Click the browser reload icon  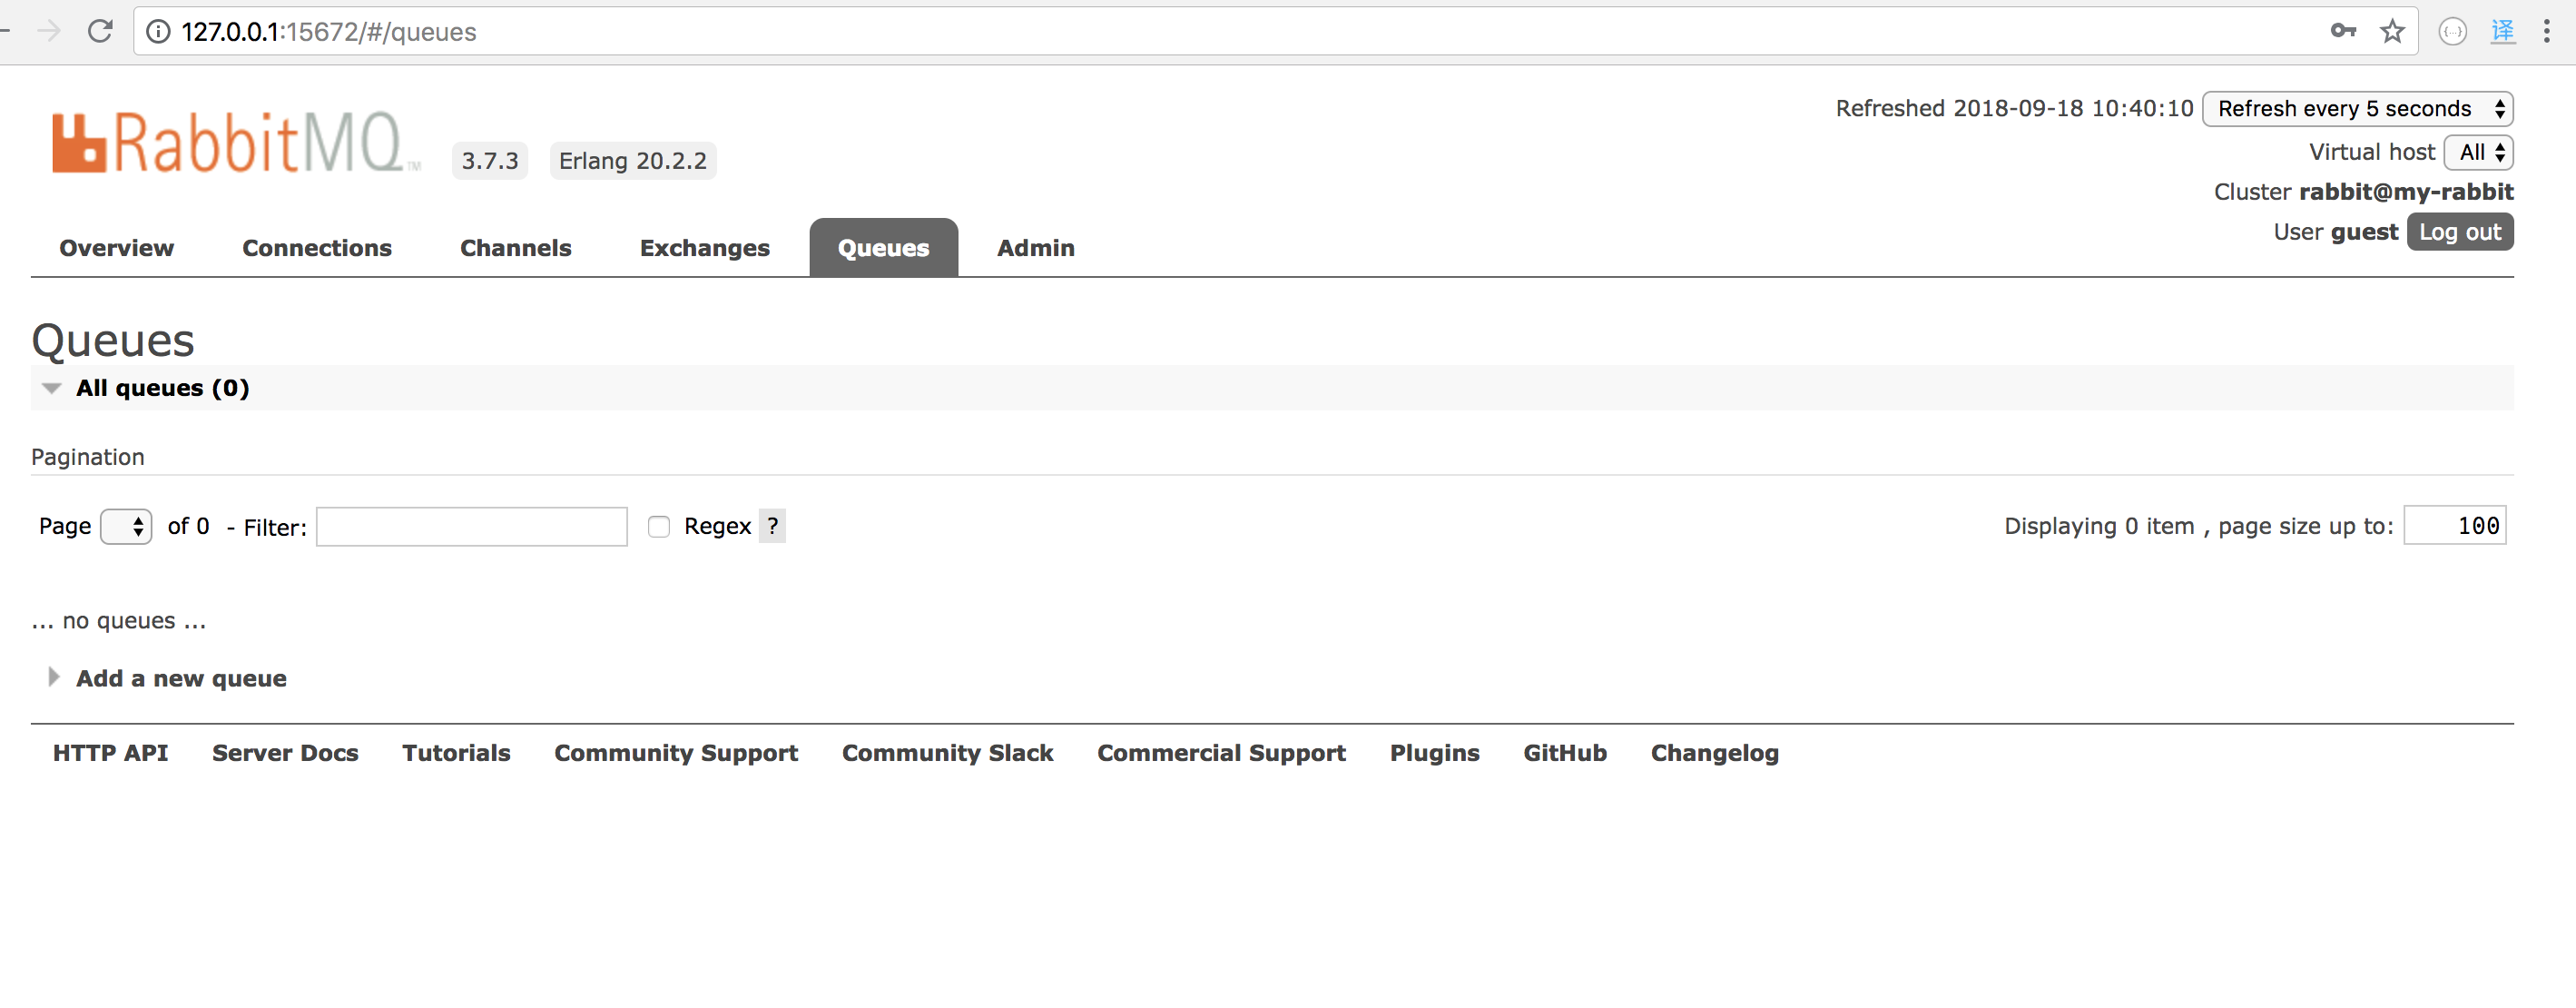tap(100, 31)
